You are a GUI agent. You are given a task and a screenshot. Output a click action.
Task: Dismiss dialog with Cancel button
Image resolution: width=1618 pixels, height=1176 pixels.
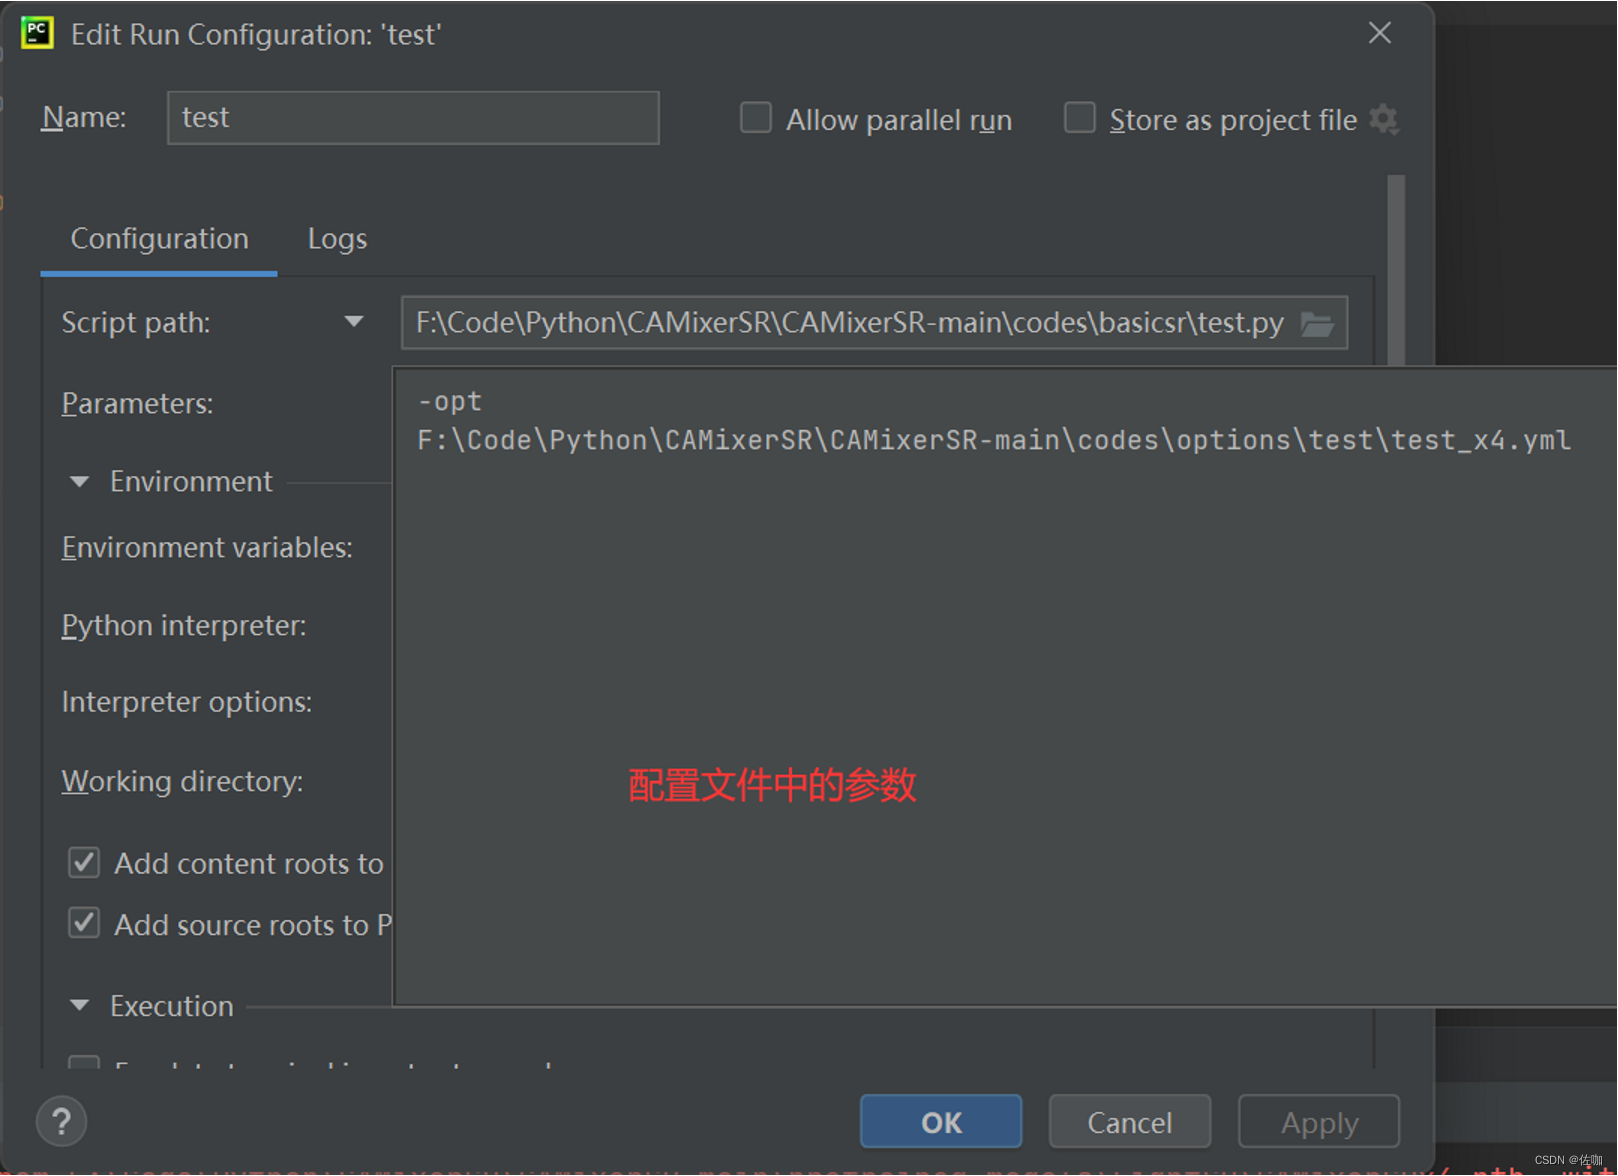(x=1129, y=1121)
